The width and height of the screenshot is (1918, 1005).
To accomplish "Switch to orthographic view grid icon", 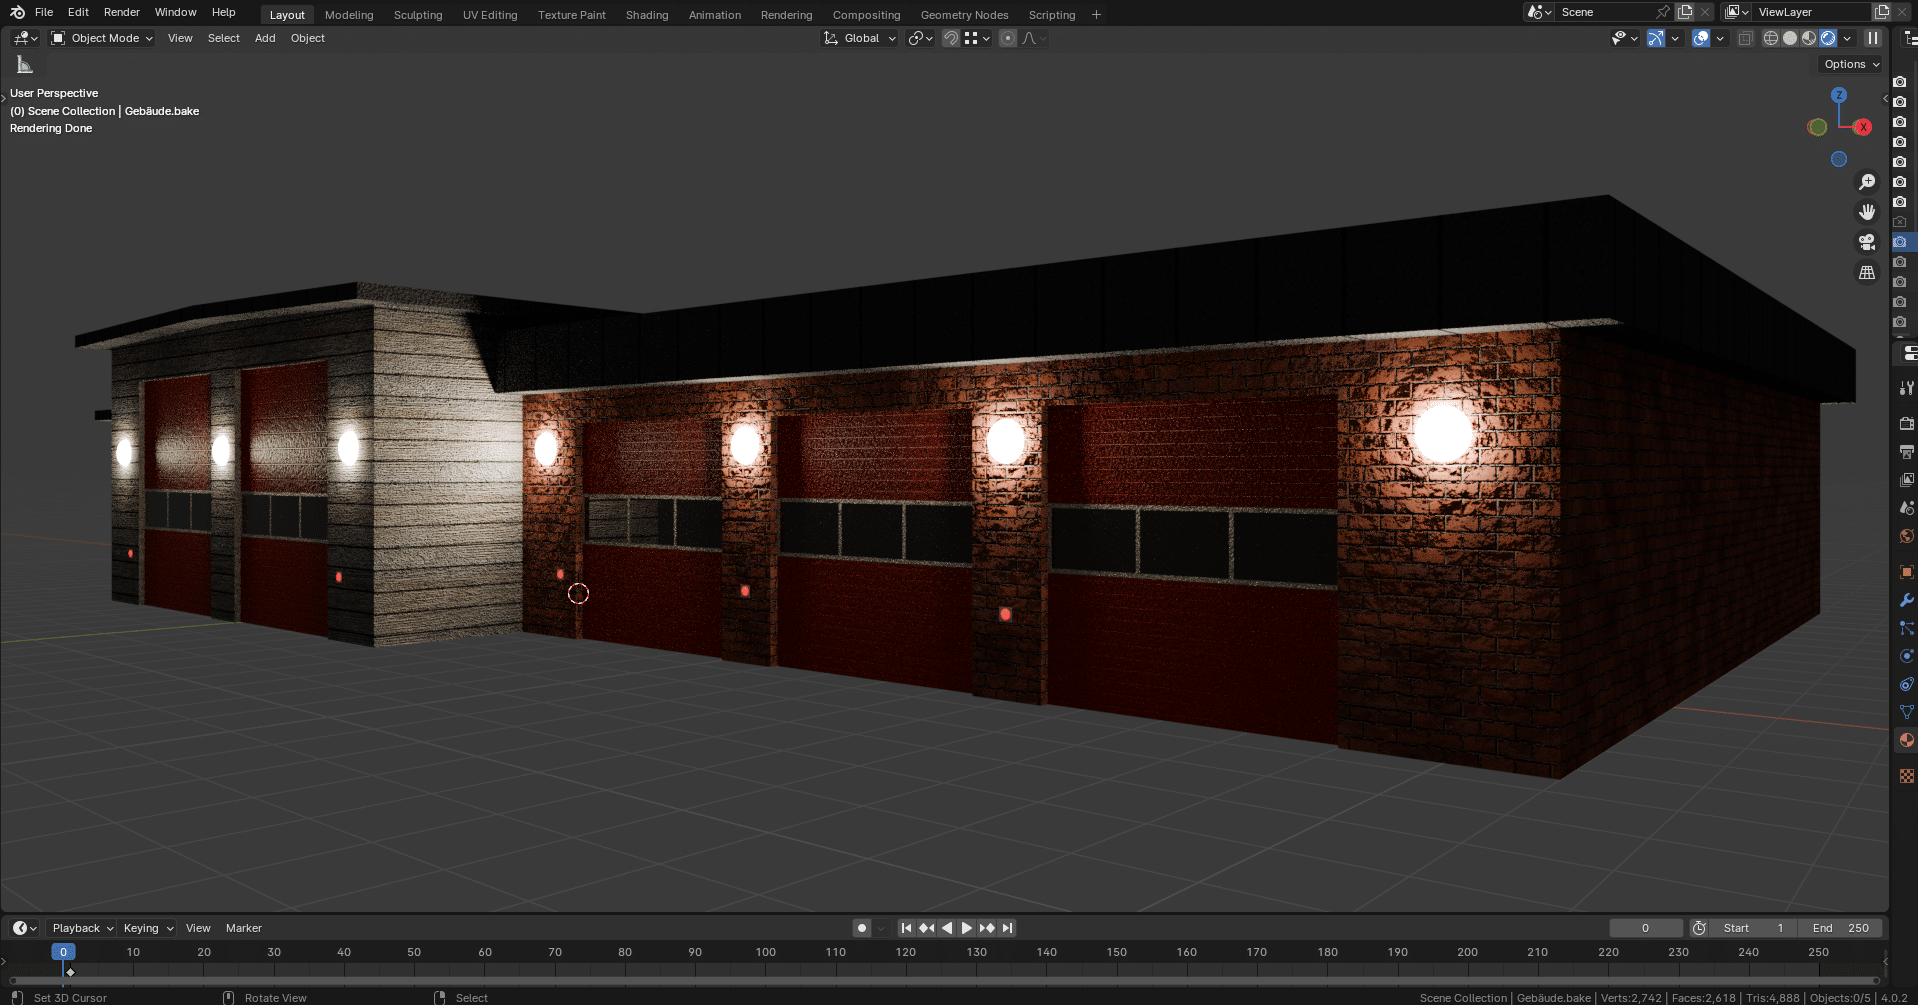I will 1867,272.
